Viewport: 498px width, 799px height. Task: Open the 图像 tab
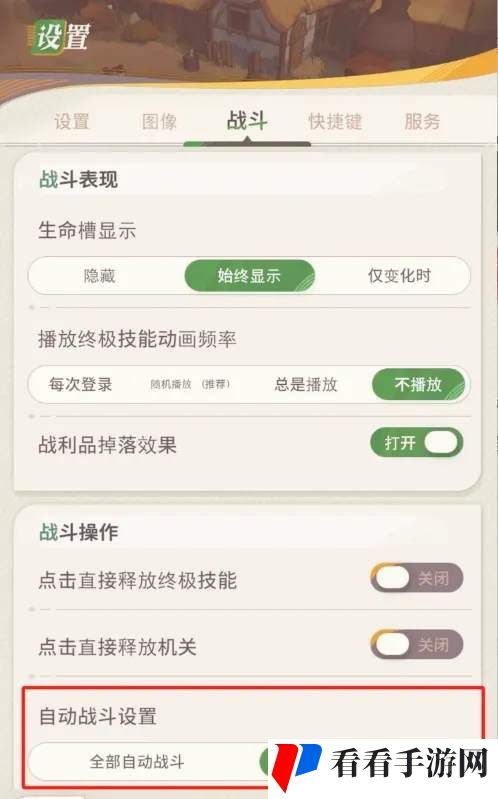[x=159, y=122]
